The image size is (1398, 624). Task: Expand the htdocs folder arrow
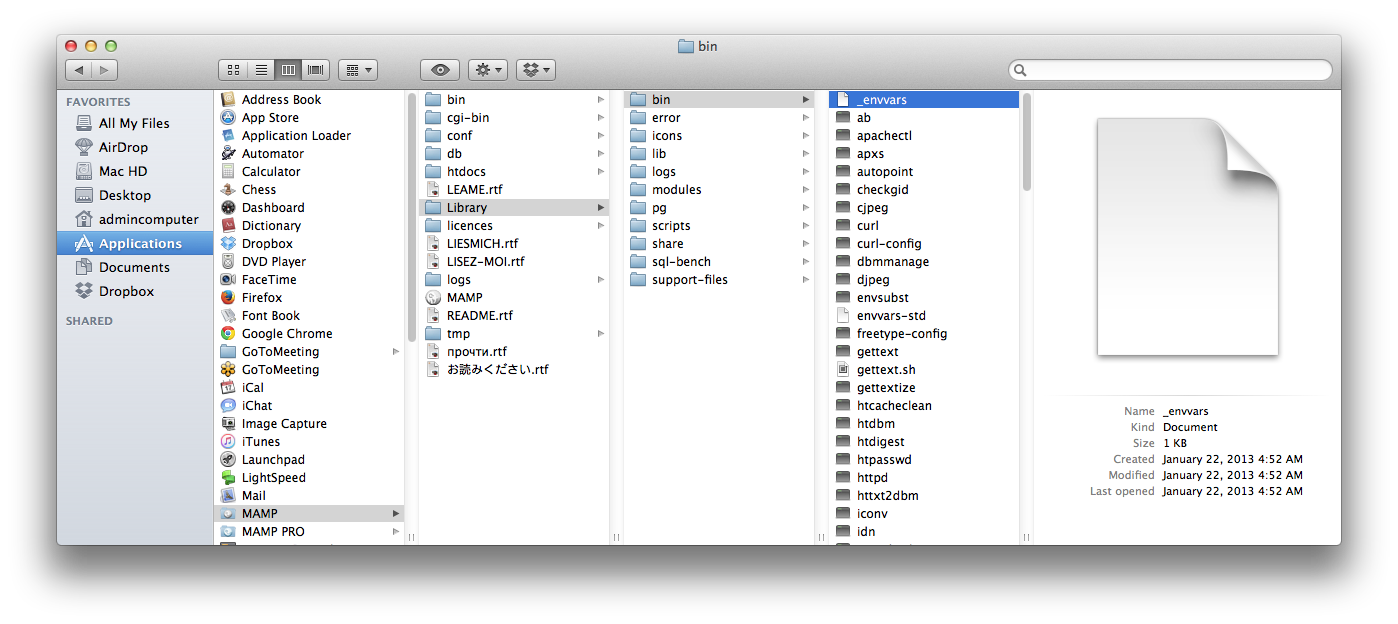point(601,171)
